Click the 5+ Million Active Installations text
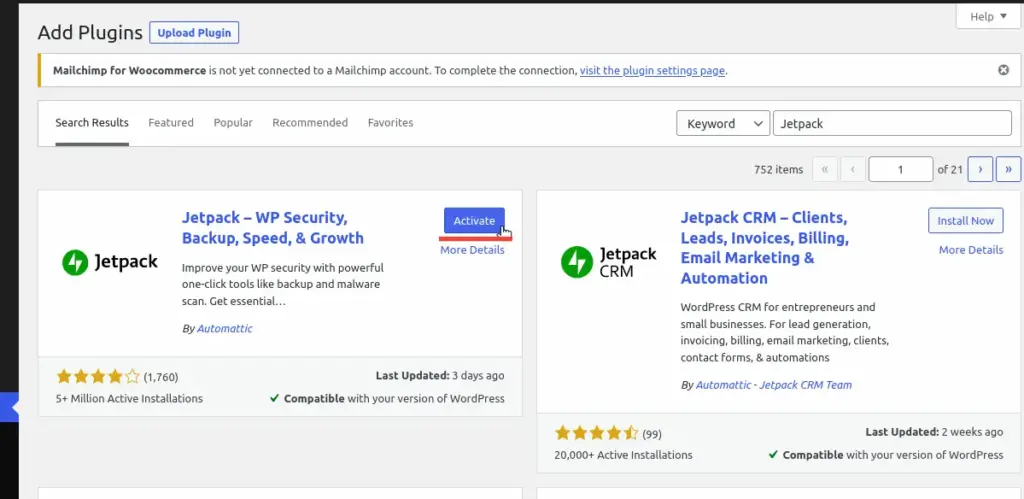 [130, 398]
